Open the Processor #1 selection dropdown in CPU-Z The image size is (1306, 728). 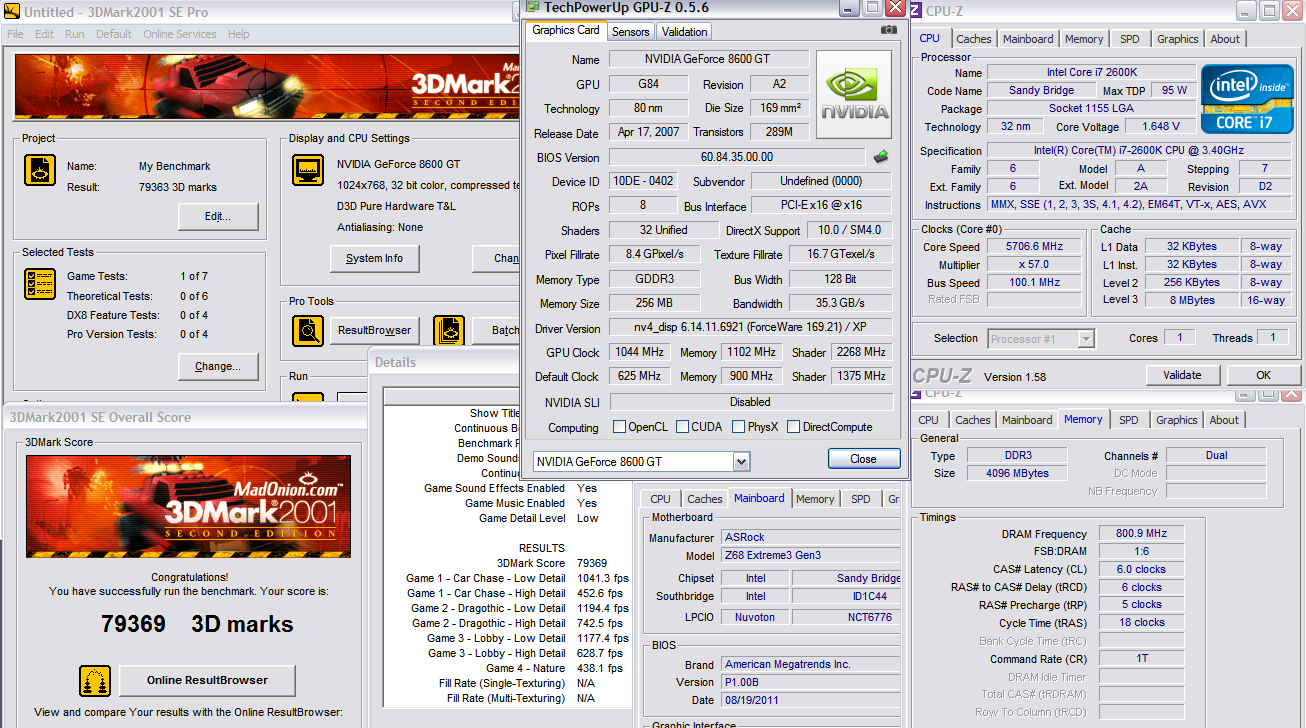1086,339
